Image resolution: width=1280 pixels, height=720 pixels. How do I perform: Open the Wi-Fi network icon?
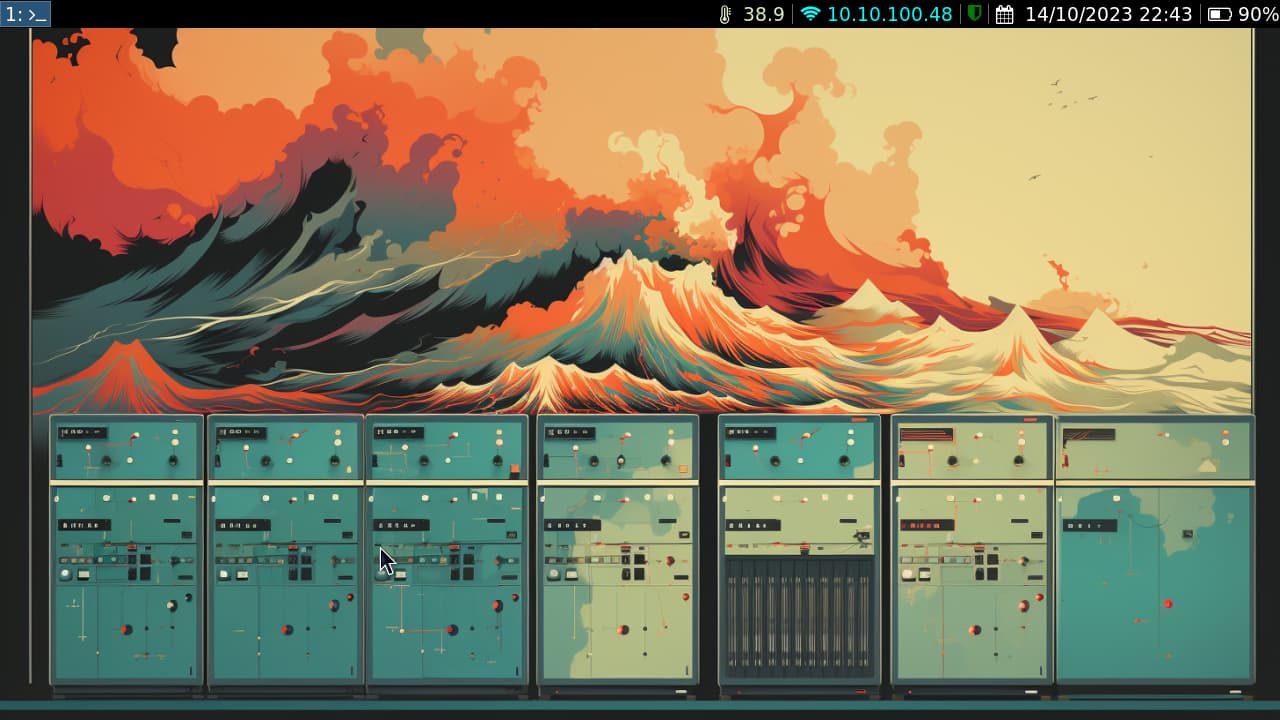810,14
